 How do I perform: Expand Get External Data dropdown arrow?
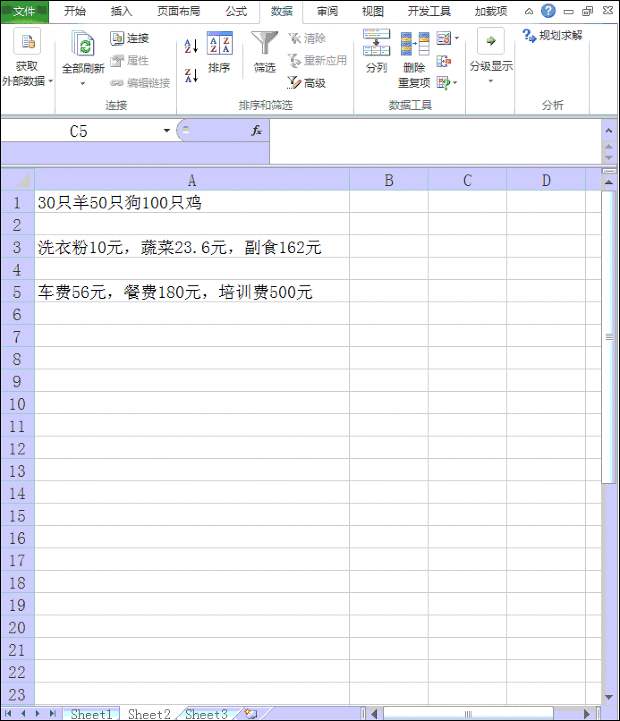point(51,82)
